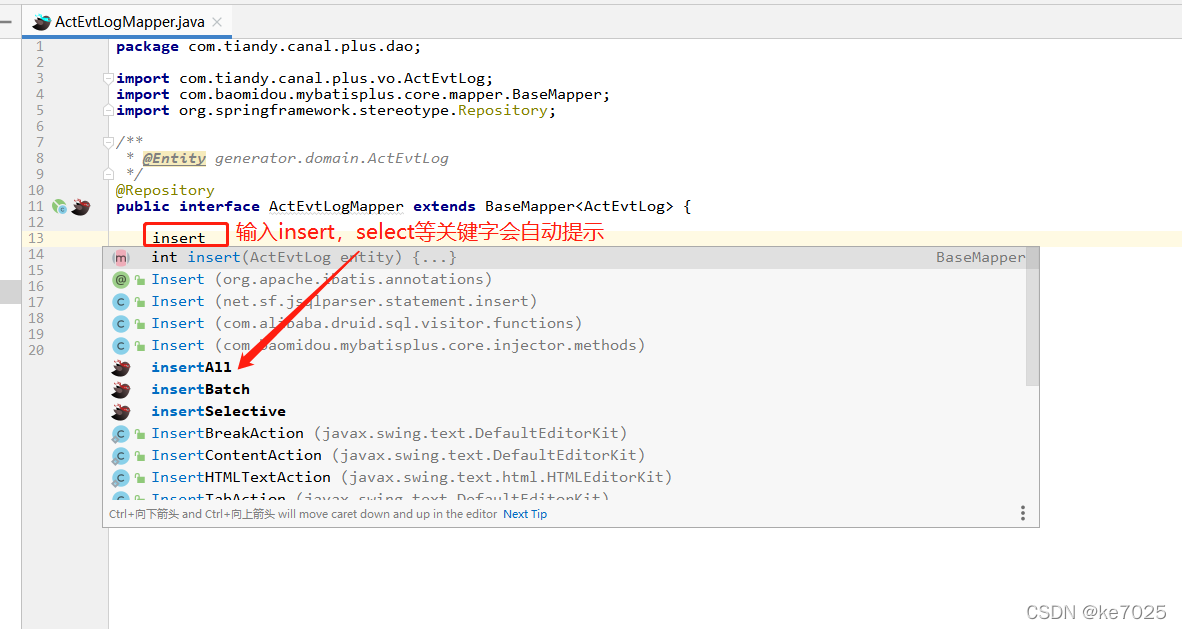Viewport: 1182px width, 629px height.
Task: Click the class icon for the jsqlparser Insert
Action: pos(121,301)
